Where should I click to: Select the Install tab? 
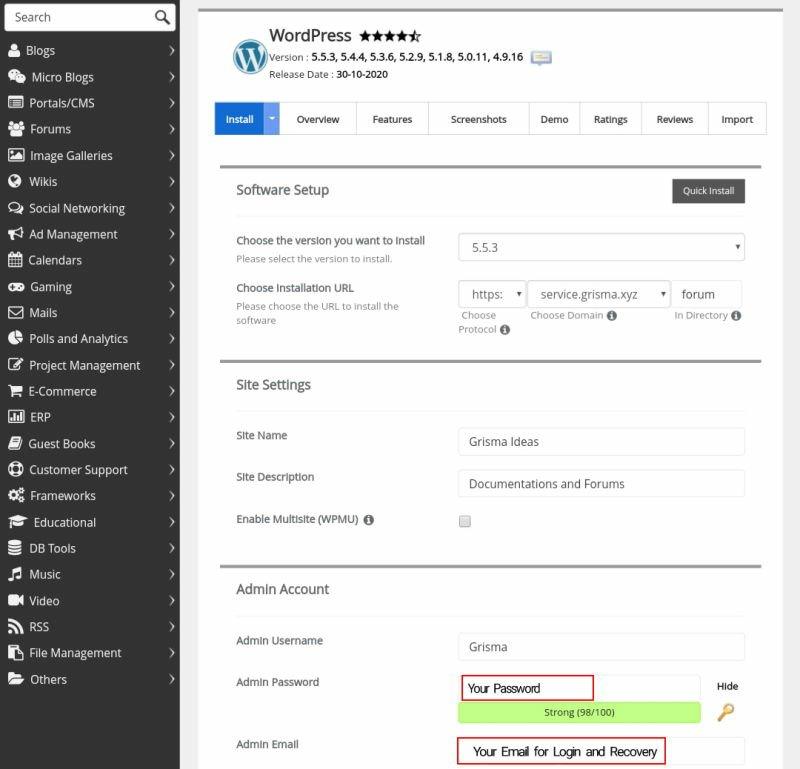click(239, 118)
